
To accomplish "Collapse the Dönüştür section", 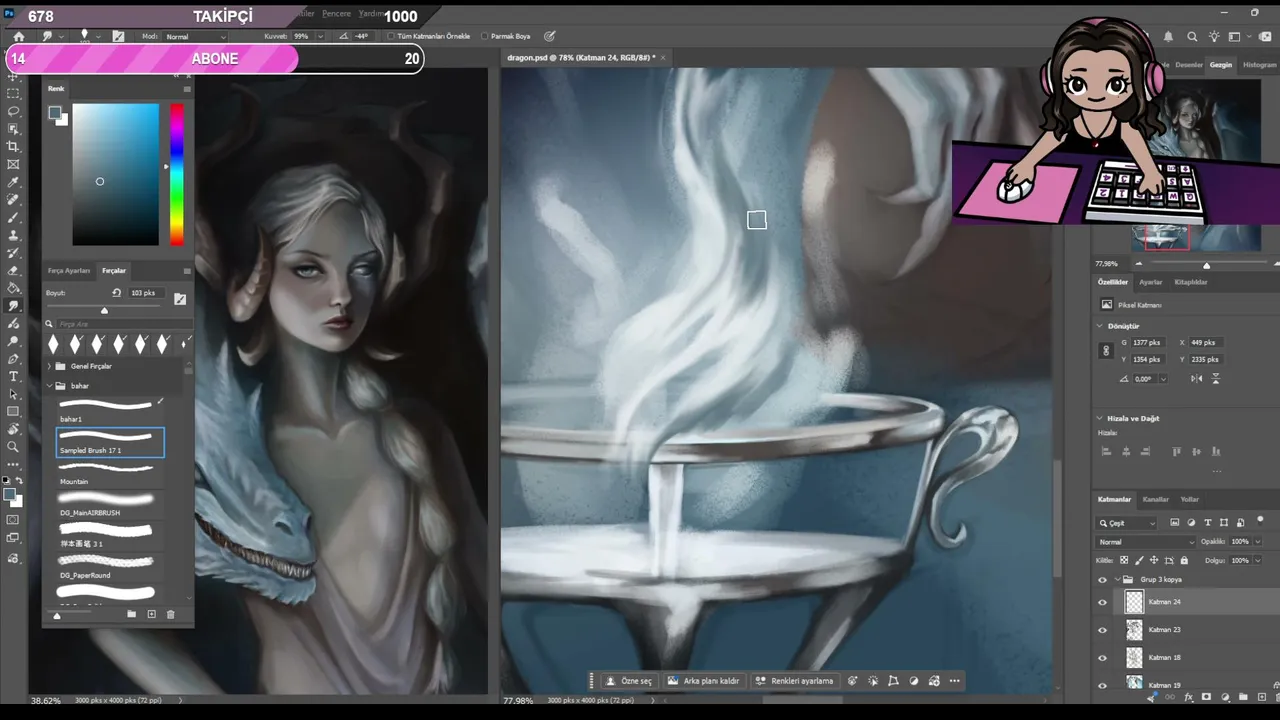I will click(1101, 326).
